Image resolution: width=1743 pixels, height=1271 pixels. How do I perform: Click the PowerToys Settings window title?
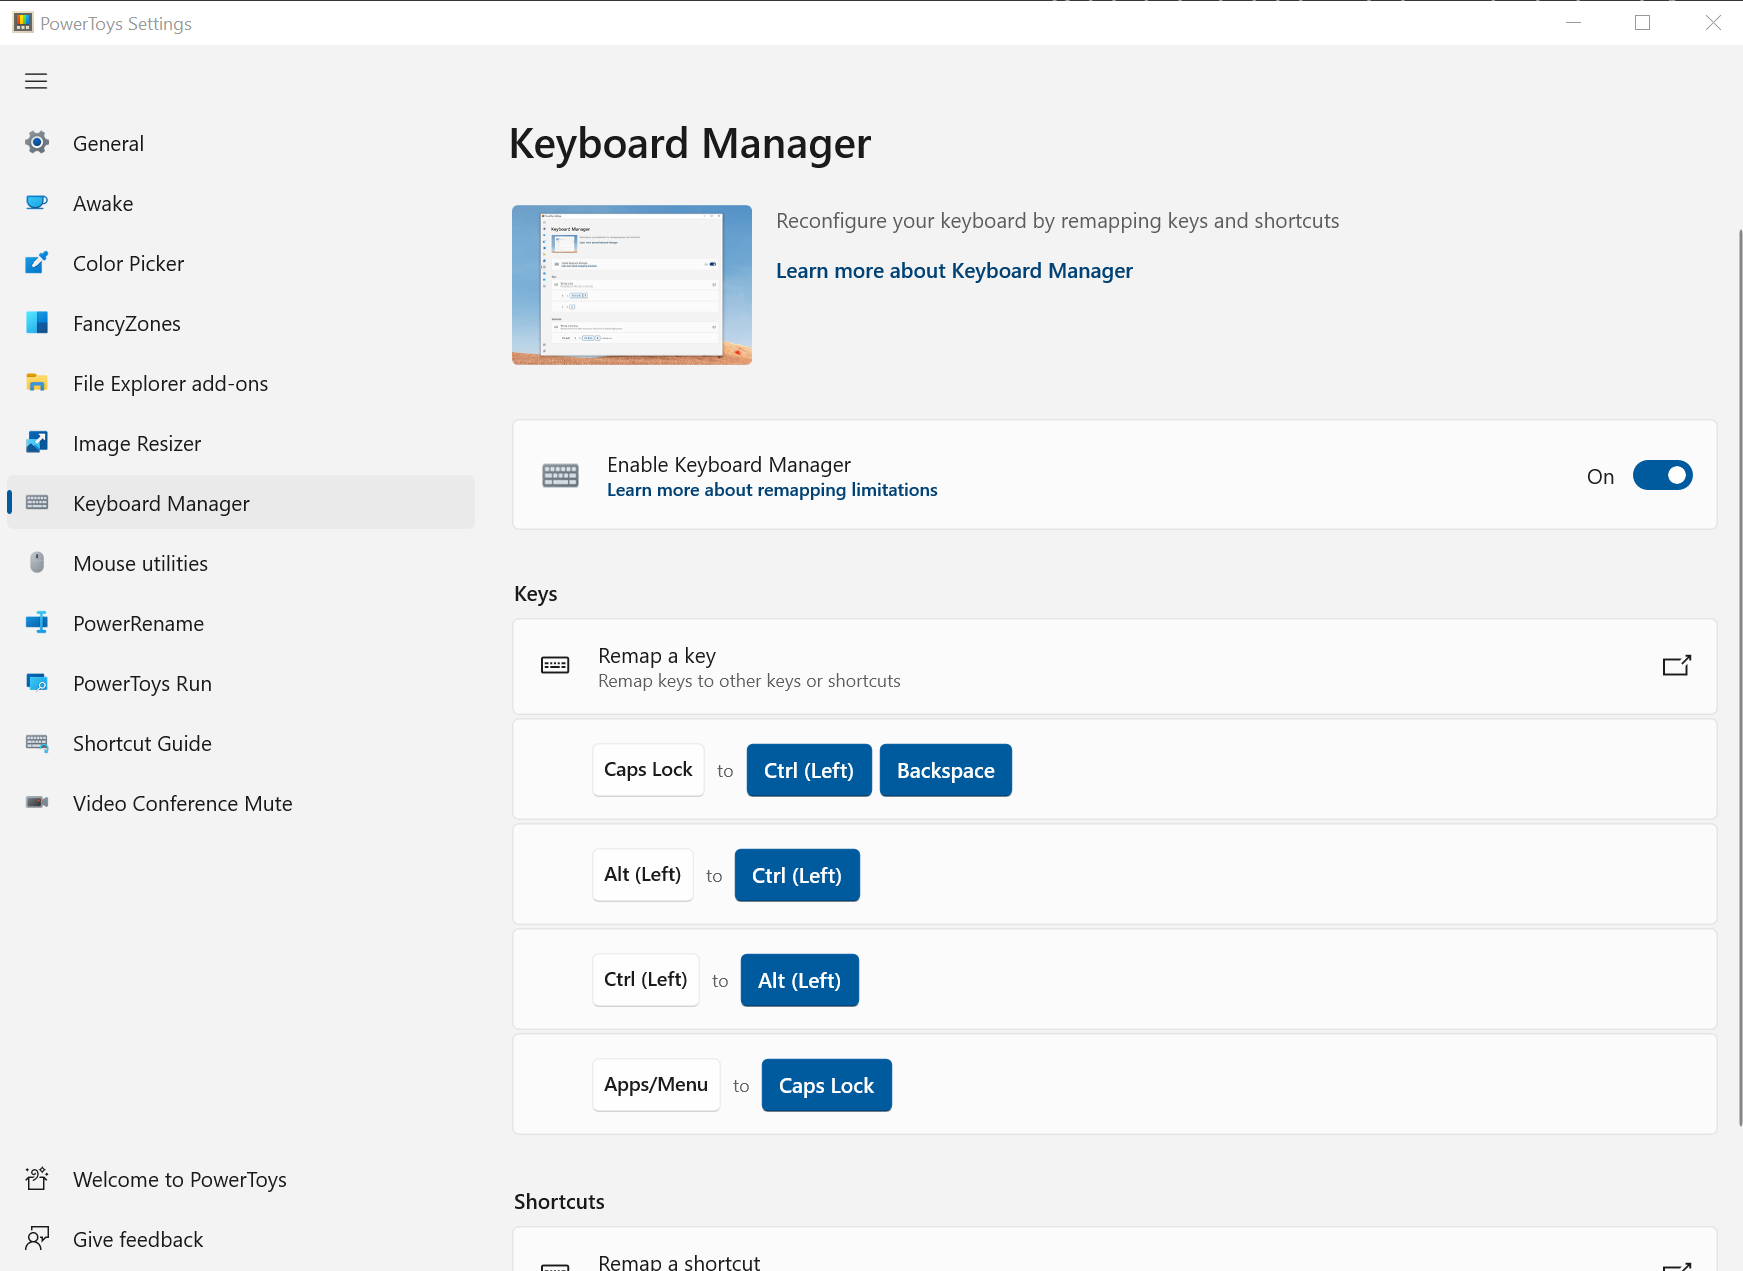(116, 23)
